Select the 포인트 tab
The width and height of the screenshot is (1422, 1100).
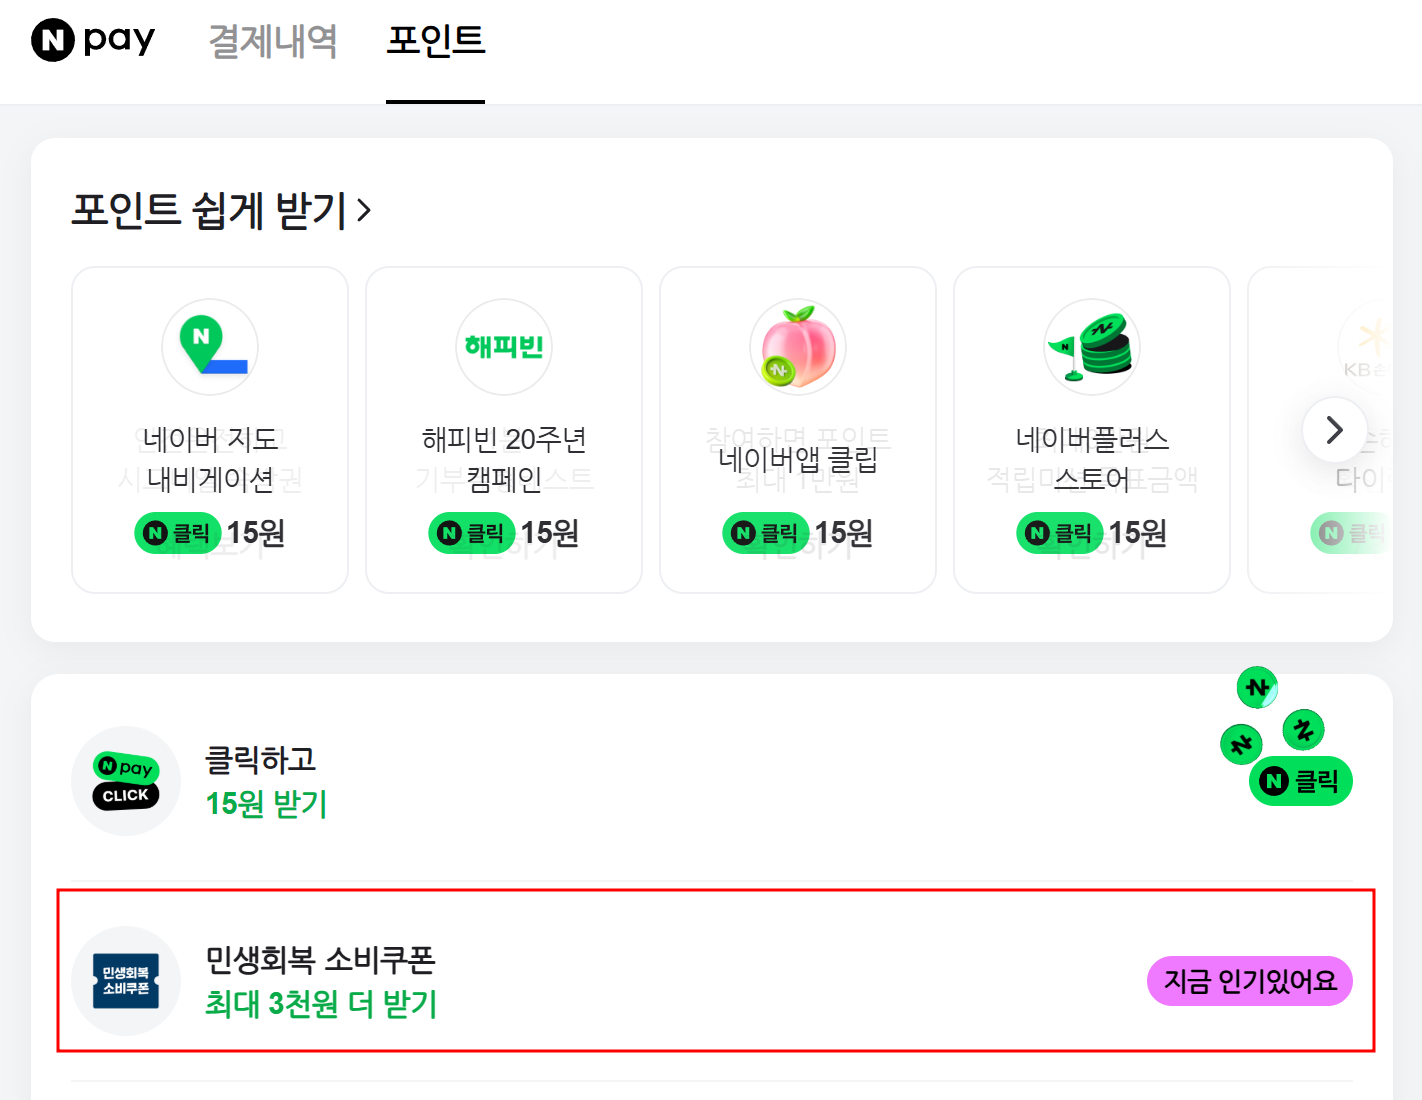pos(435,41)
